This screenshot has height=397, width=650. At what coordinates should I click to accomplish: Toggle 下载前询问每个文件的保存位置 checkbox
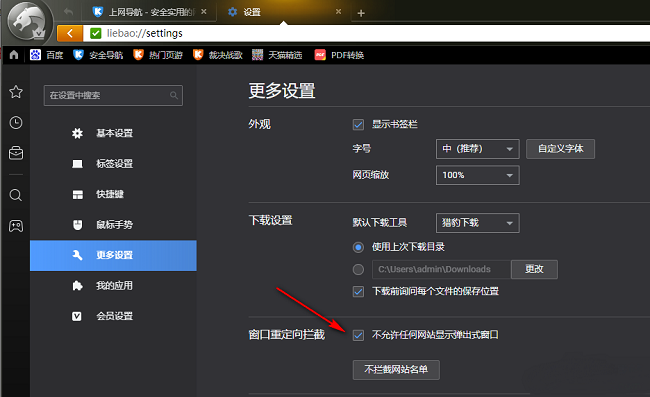(x=358, y=292)
